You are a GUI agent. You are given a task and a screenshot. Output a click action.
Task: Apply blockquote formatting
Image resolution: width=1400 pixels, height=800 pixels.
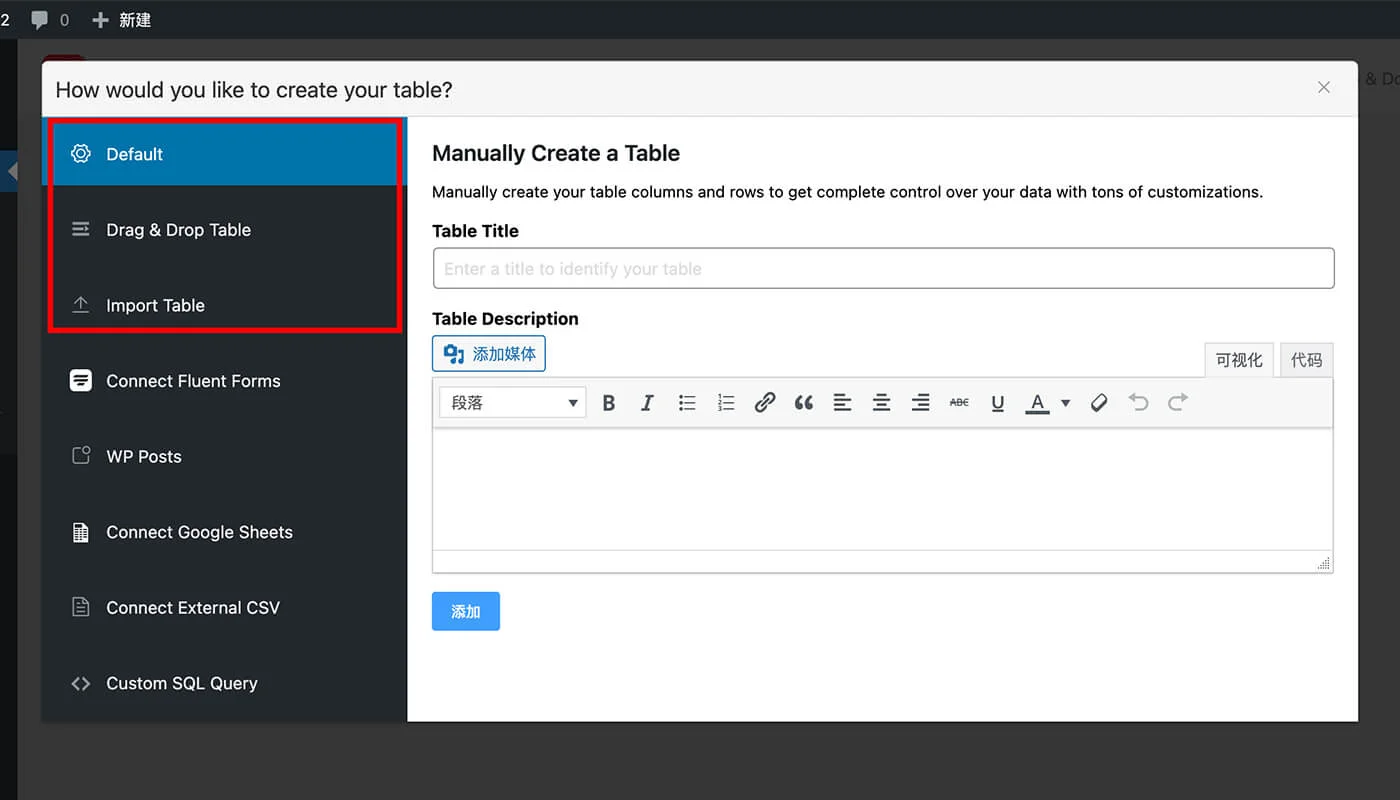pos(804,403)
